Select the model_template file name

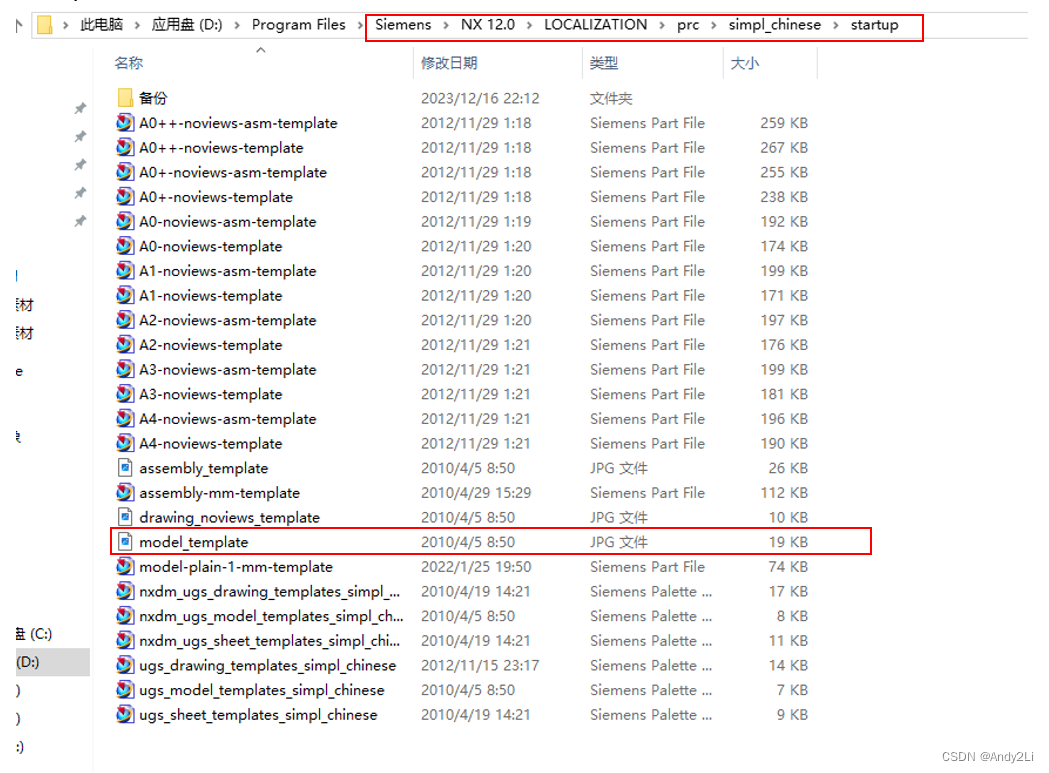pos(193,542)
